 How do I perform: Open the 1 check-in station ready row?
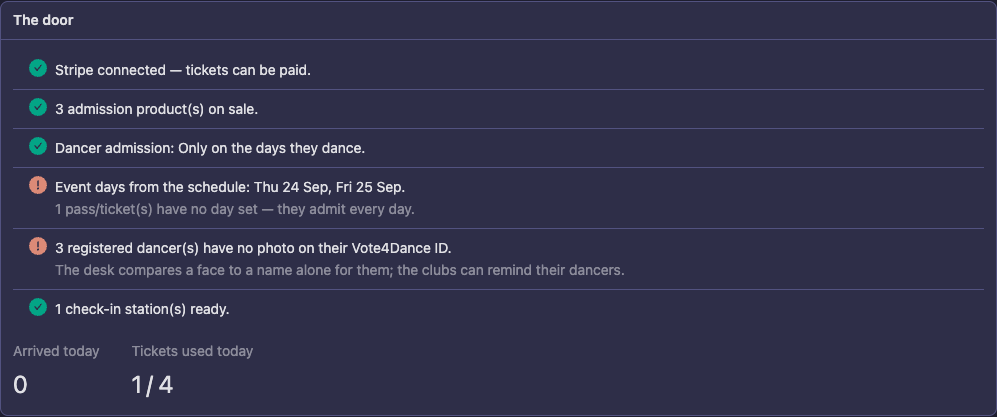498,310
